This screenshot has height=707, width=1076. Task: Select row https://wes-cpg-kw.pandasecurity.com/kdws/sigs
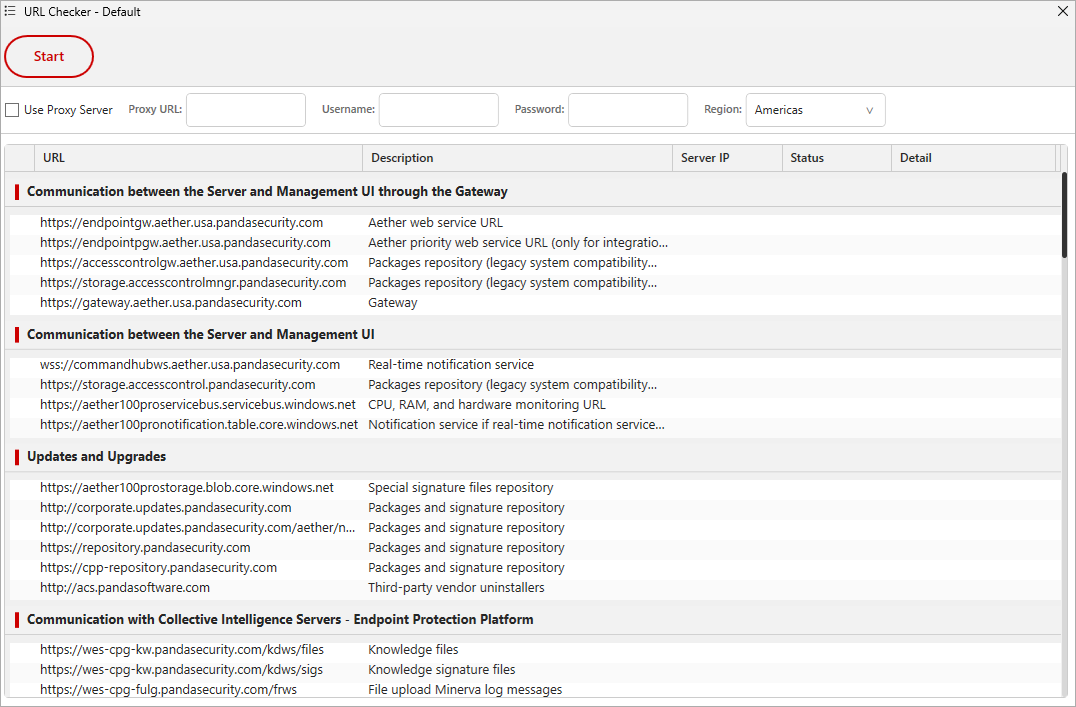coord(535,669)
